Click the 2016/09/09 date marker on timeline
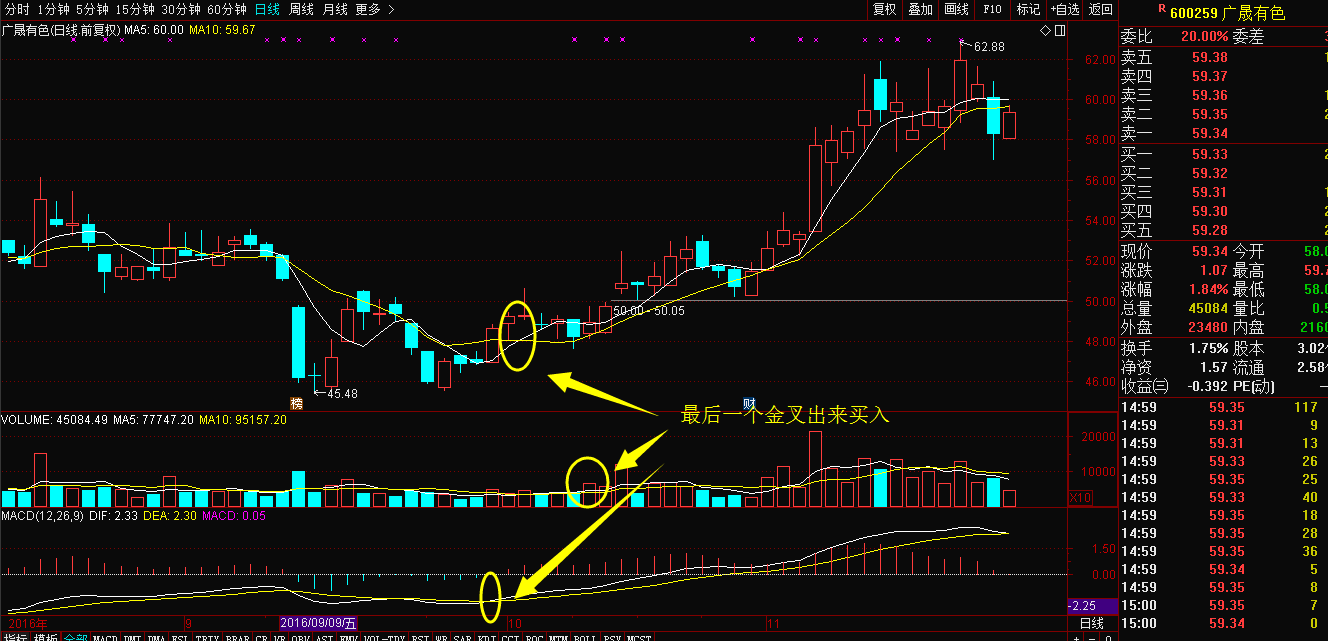1328x641 pixels. coord(318,622)
